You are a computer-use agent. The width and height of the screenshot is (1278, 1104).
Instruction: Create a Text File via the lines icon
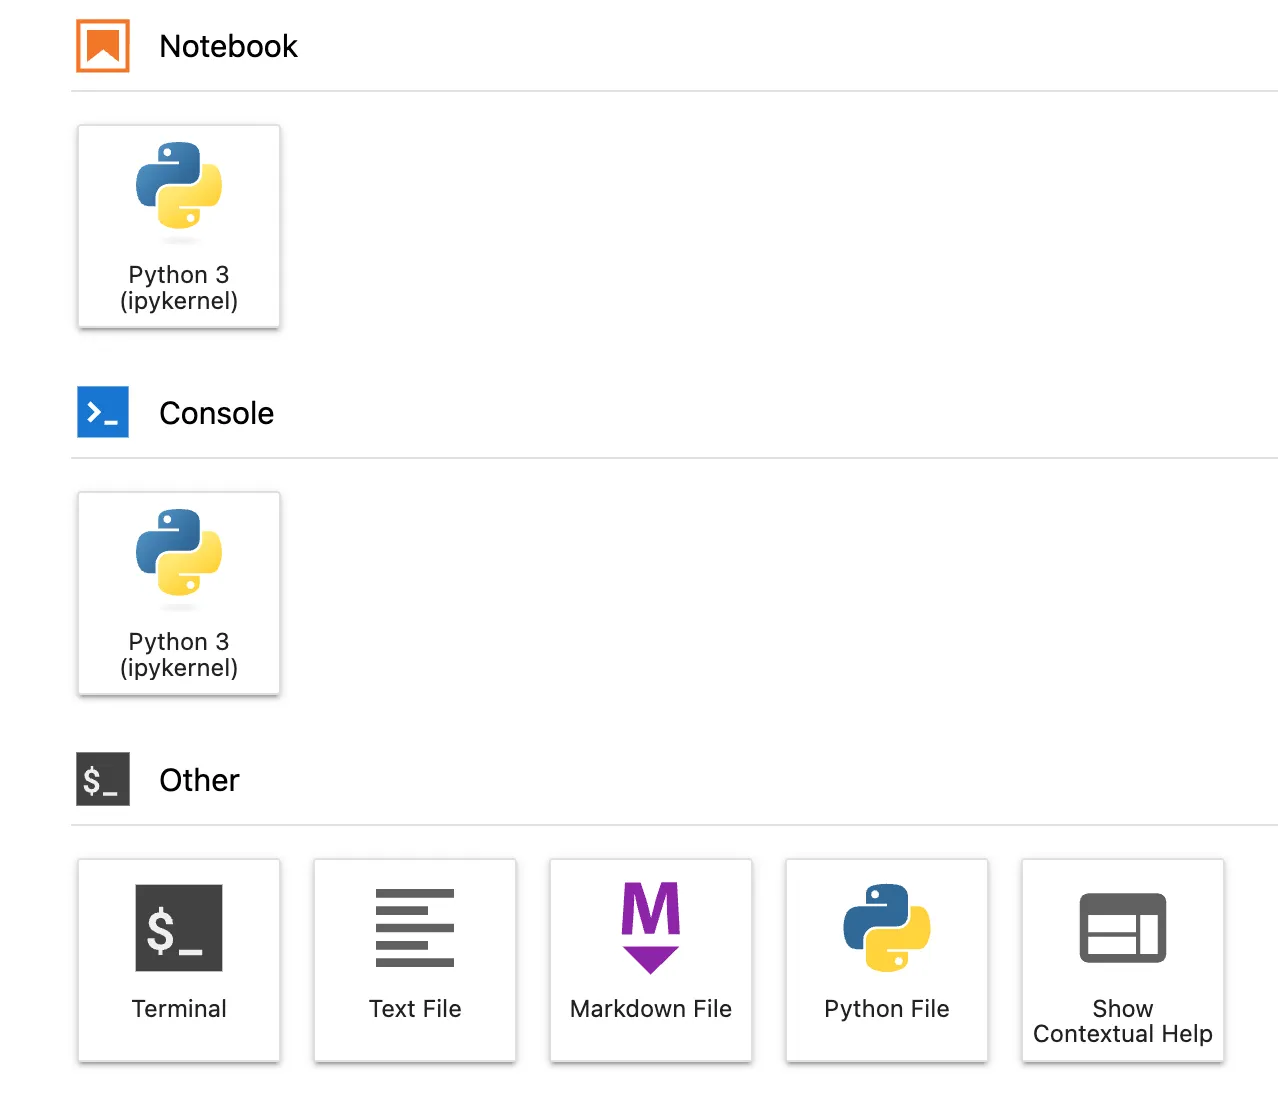click(x=415, y=928)
